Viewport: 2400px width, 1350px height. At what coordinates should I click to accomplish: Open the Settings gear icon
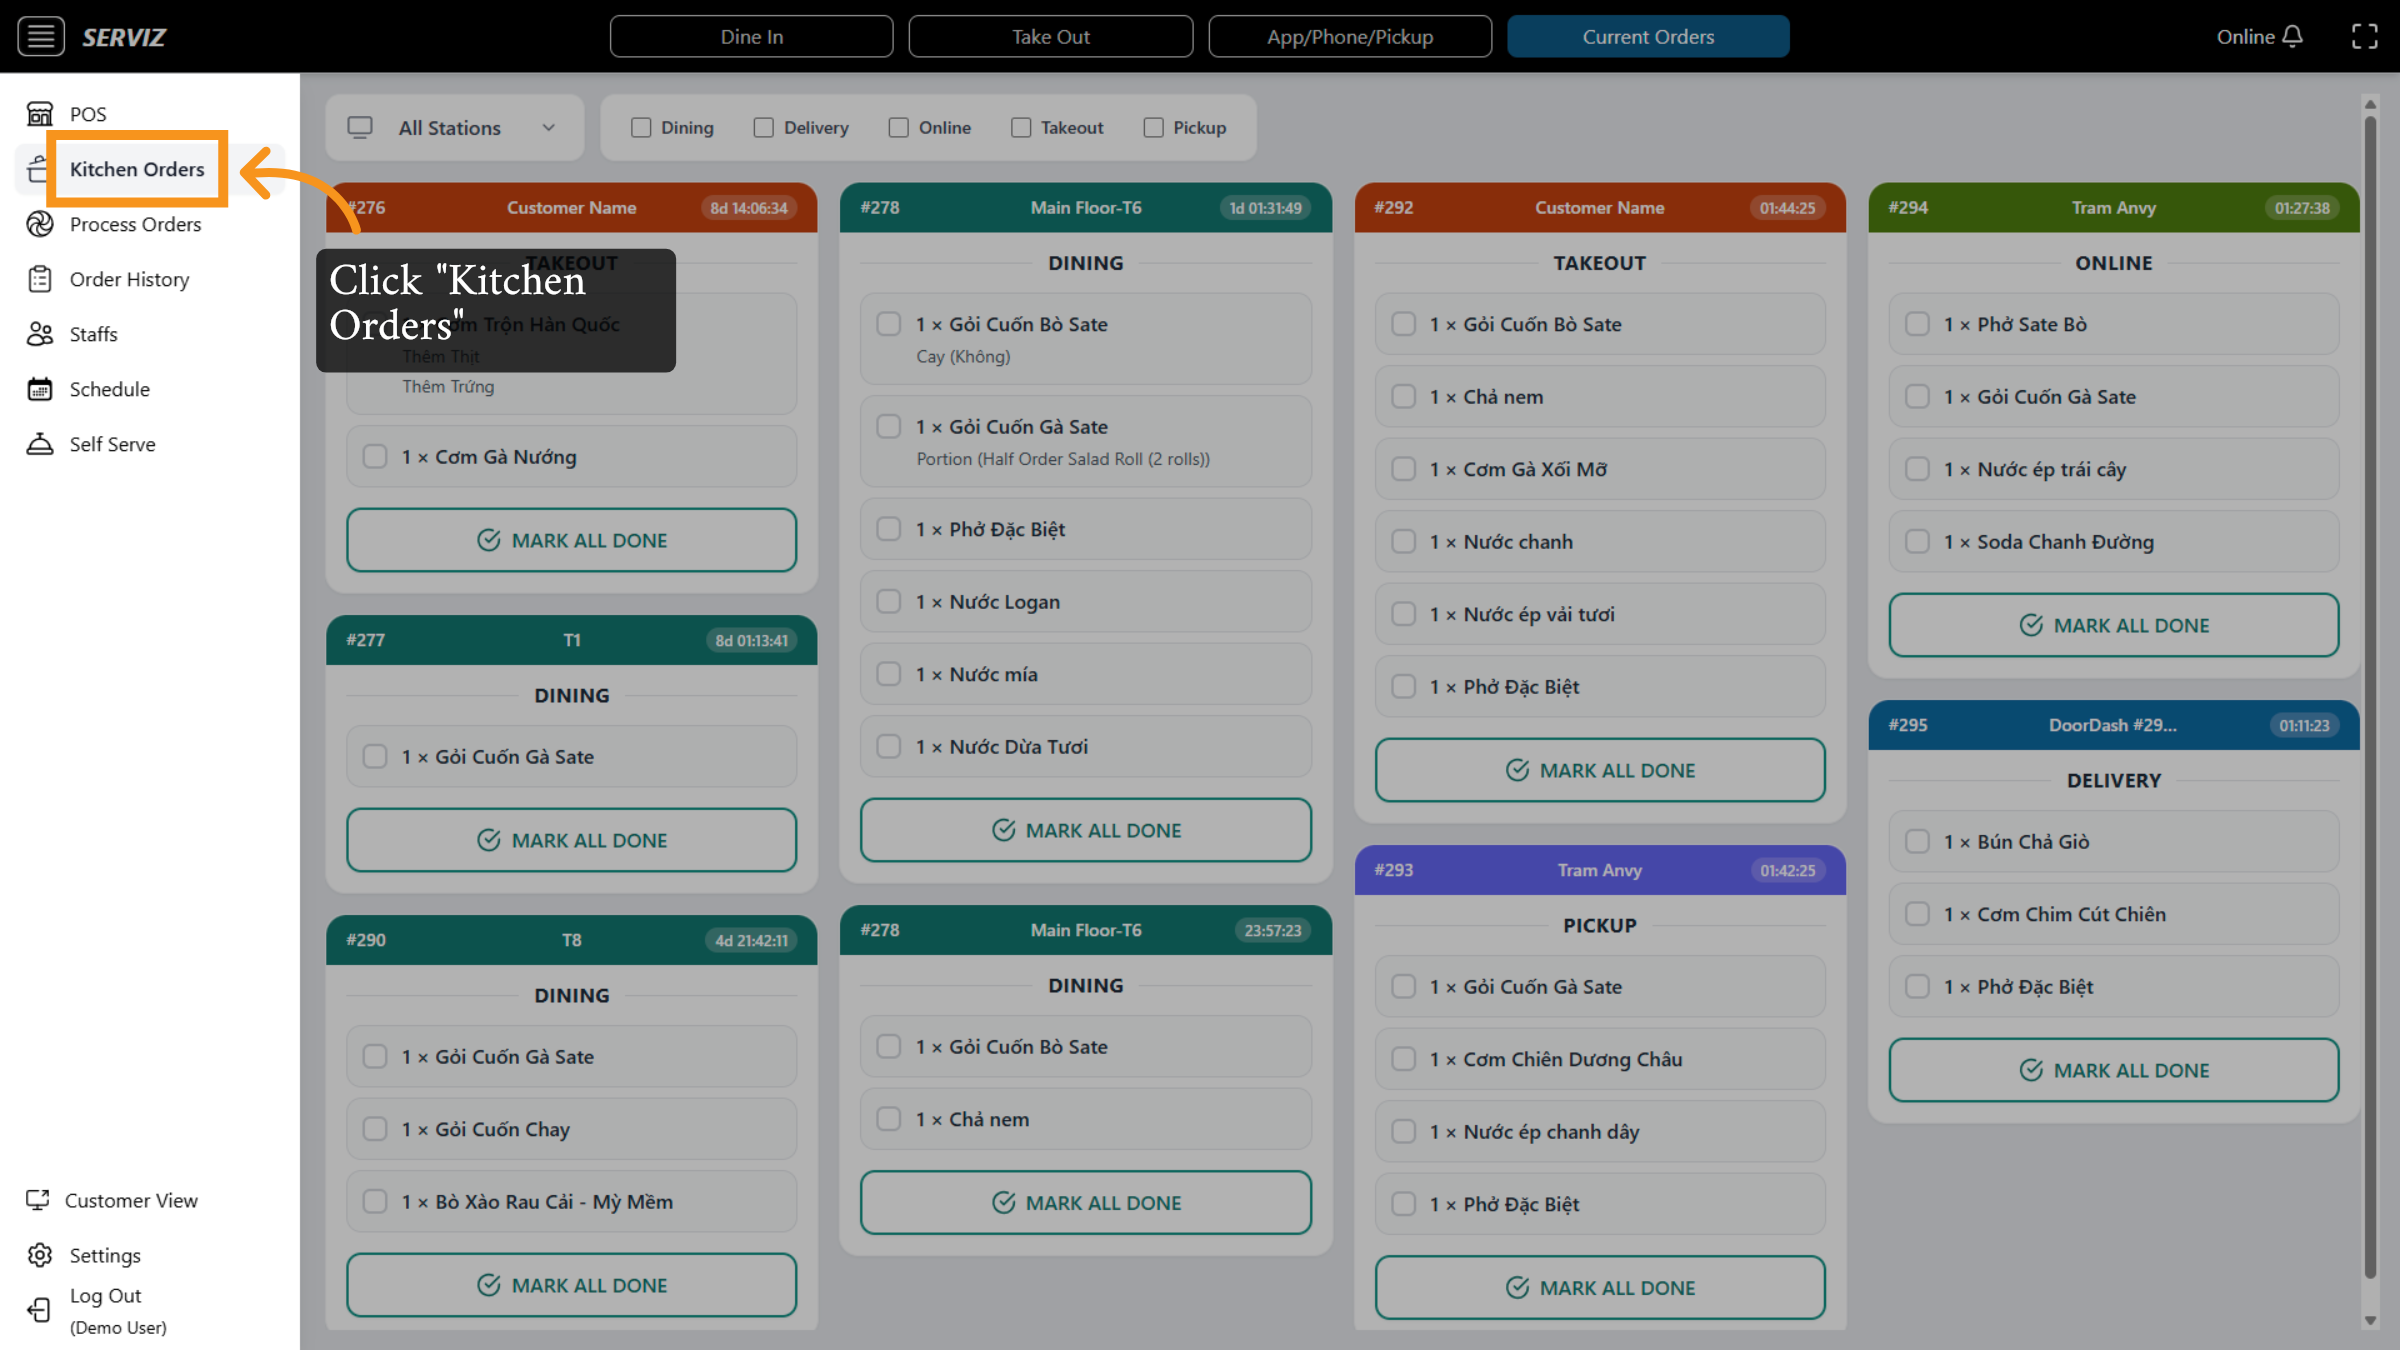click(40, 1255)
